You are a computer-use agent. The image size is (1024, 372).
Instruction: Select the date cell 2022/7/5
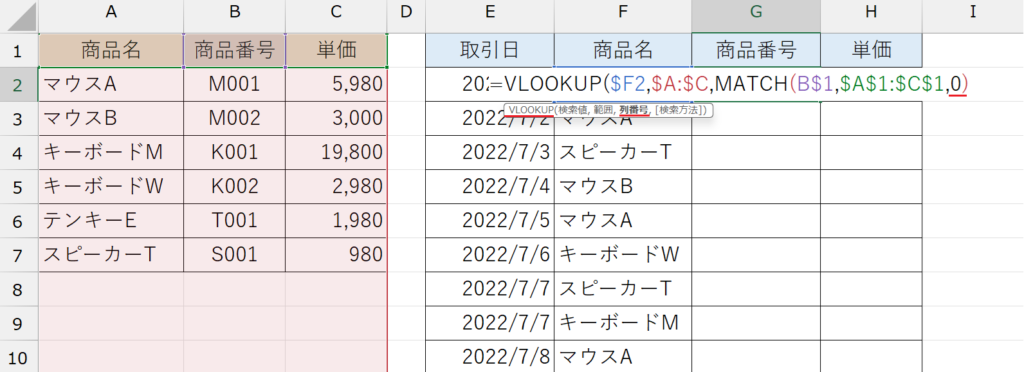(x=490, y=221)
